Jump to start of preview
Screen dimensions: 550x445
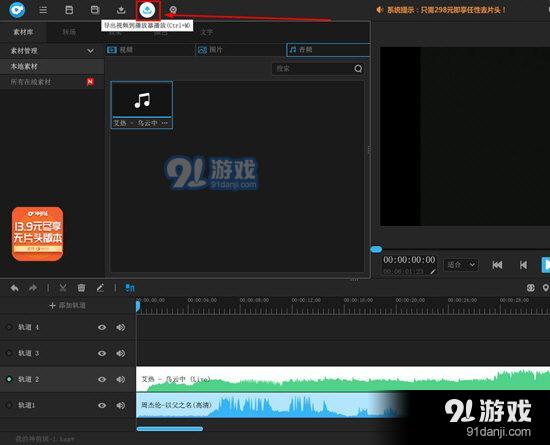coord(497,265)
